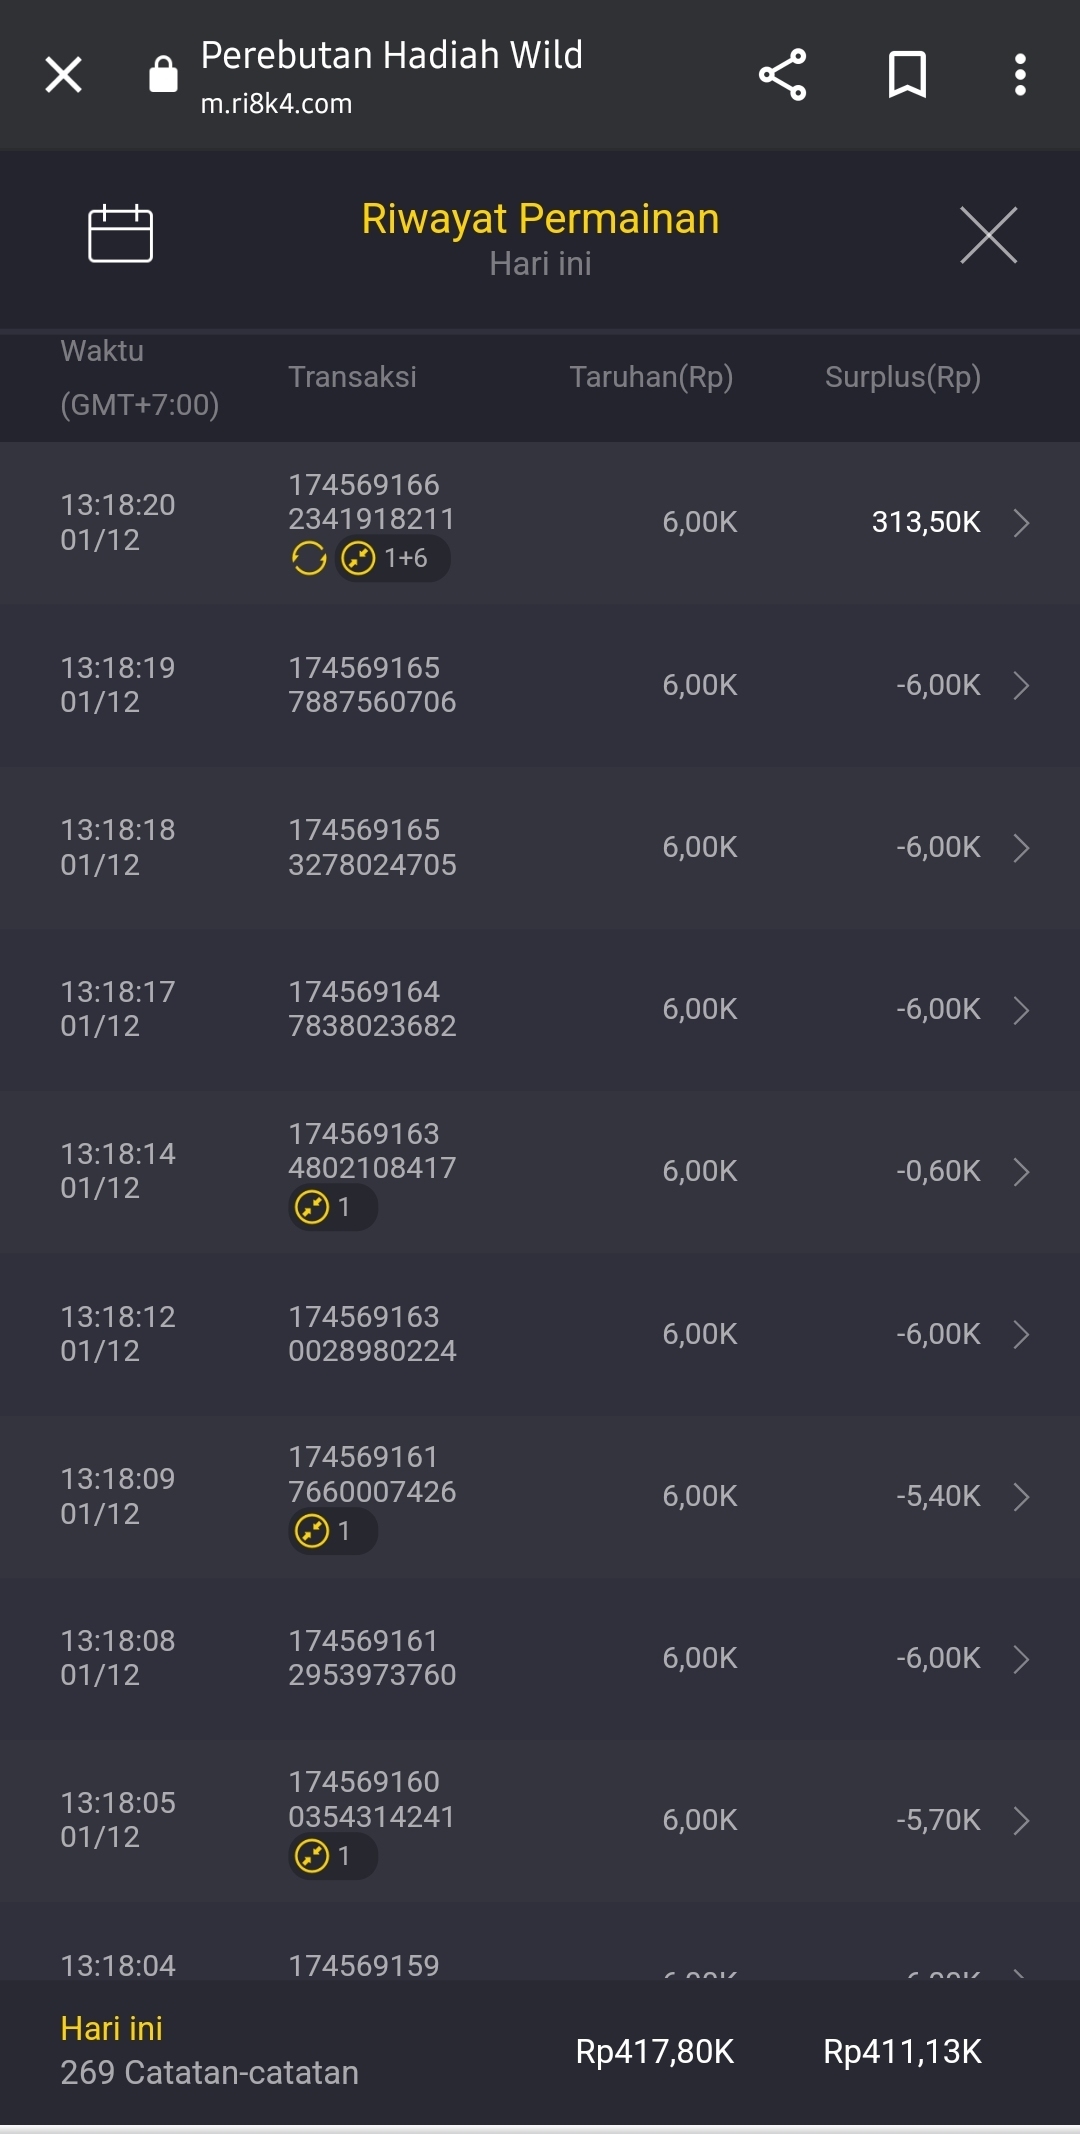1080x2134 pixels.
Task: Tap the 1+6 multiplier badge
Action: pyautogui.click(x=393, y=558)
